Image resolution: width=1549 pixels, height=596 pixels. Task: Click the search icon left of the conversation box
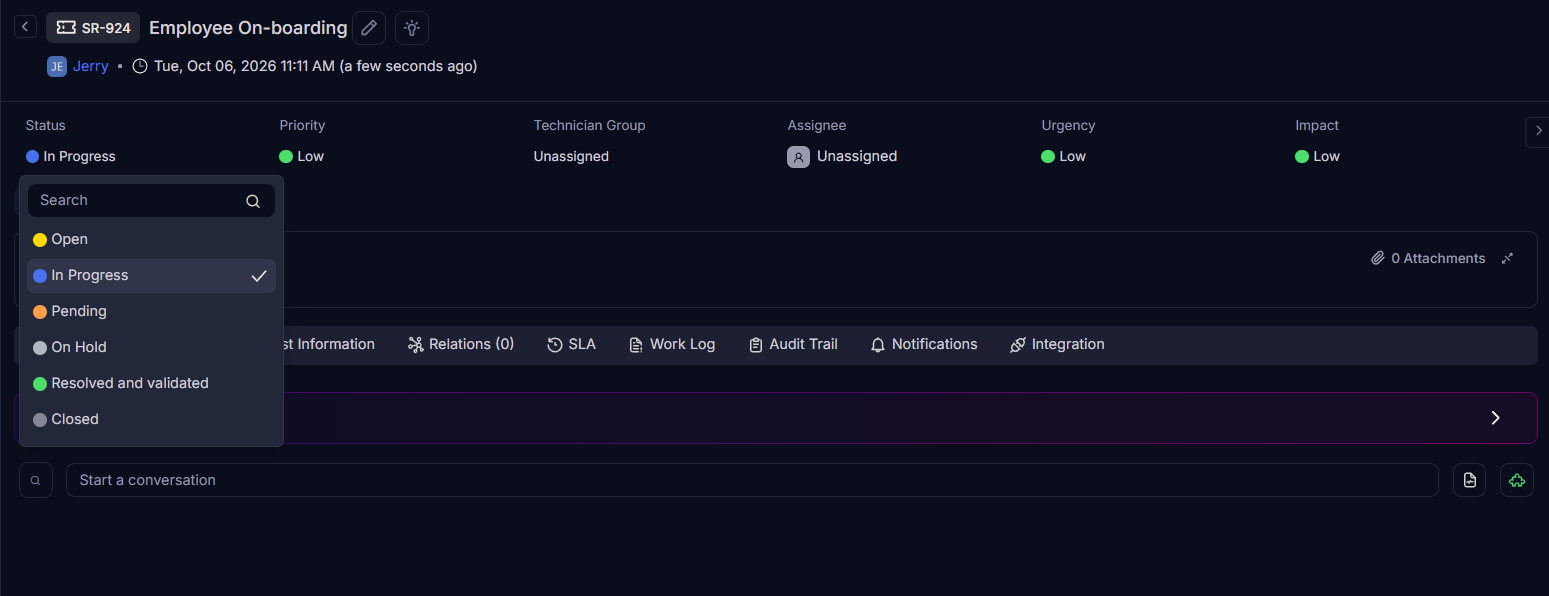point(36,480)
